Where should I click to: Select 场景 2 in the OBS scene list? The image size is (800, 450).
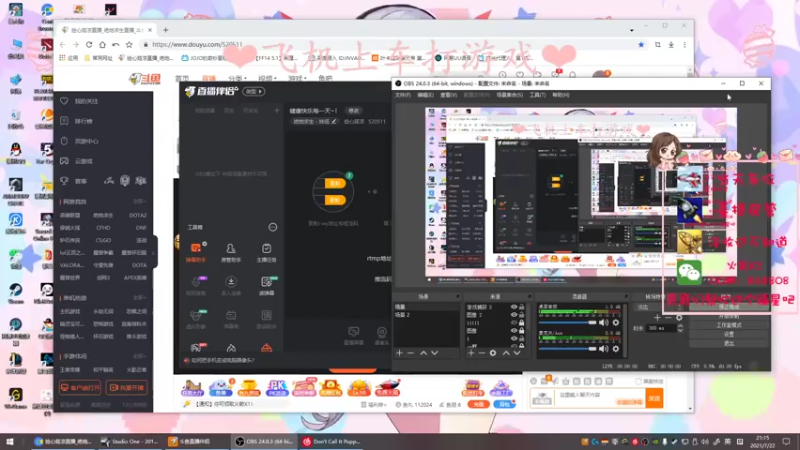pos(402,315)
